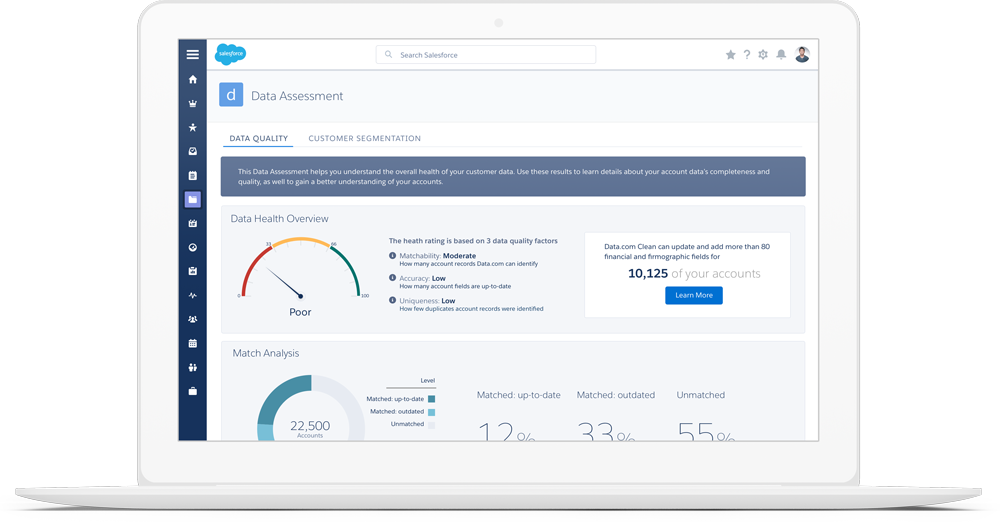Image resolution: width=1000 pixels, height=522 pixels.
Task: Open the star icon in the left sidebar
Action: coord(193,127)
